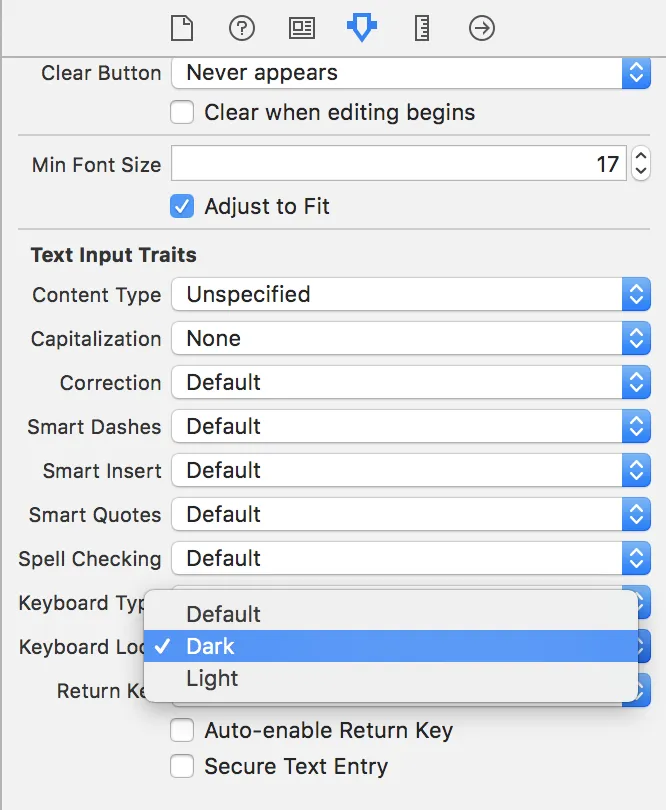
Task: Click the Min Font Size stepper
Action: (641, 164)
